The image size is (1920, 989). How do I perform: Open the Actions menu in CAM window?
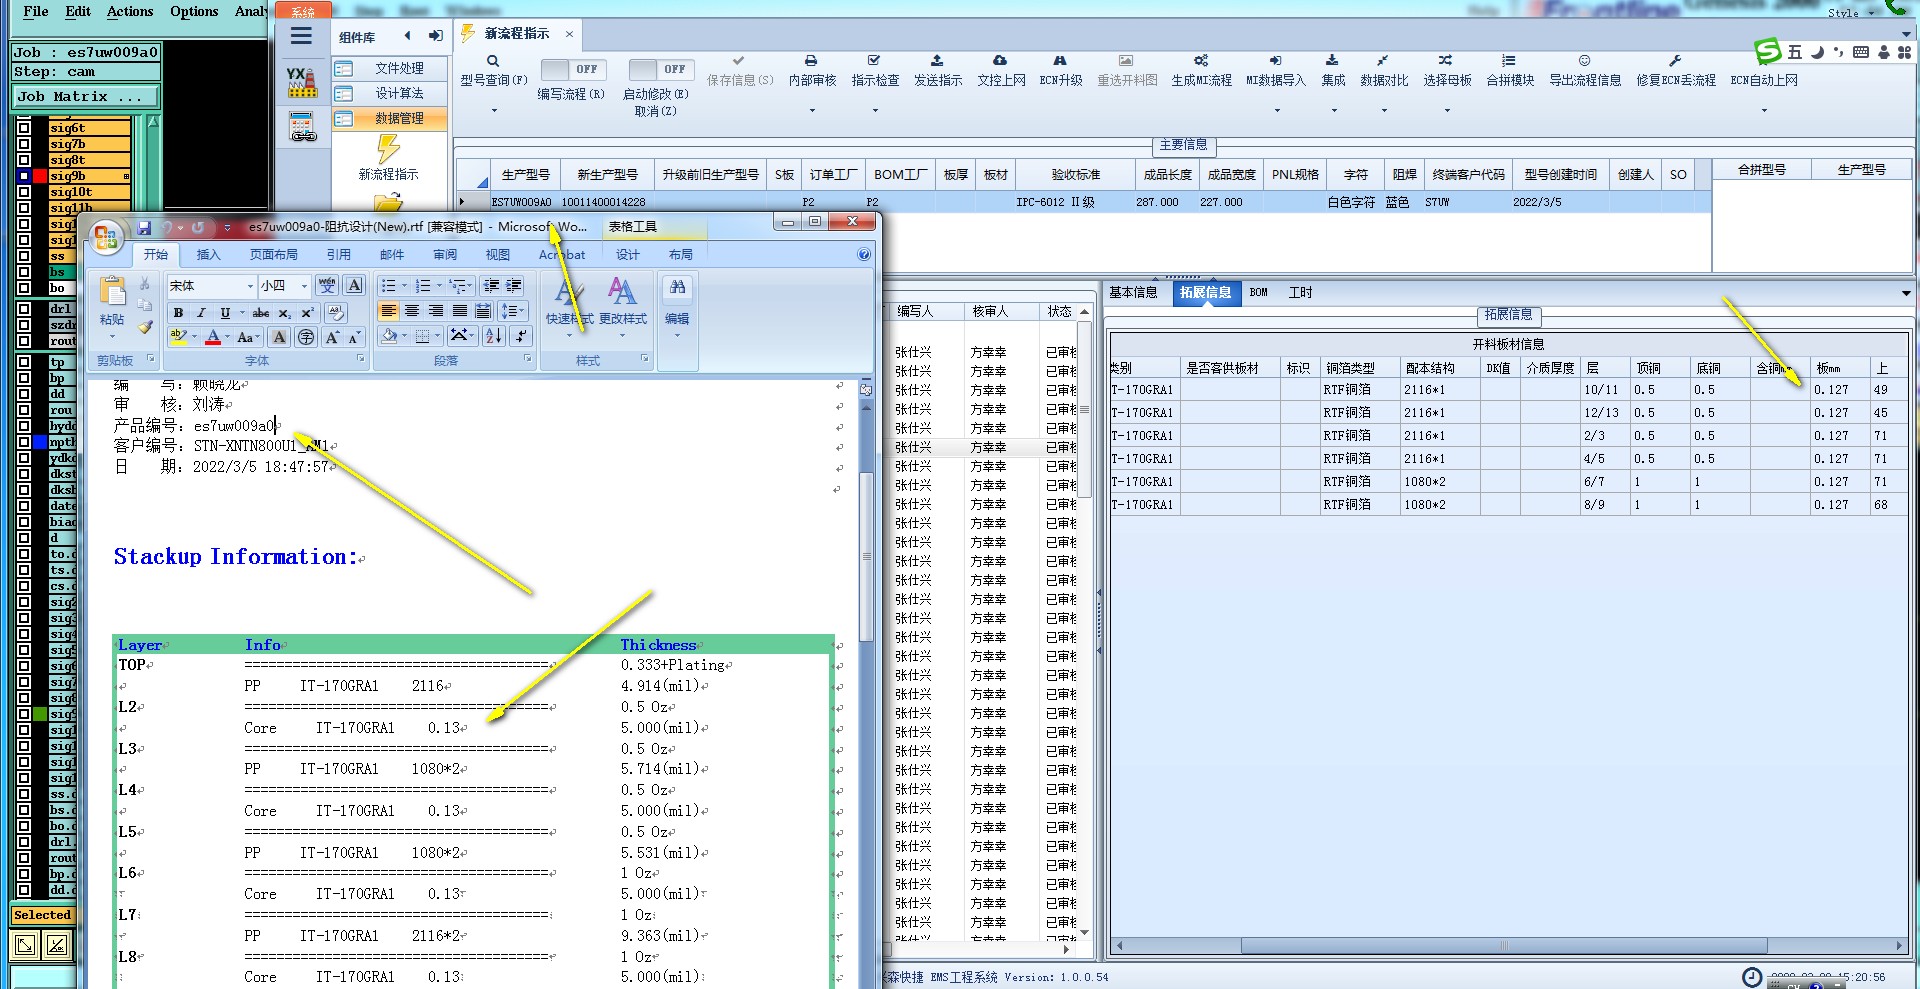pos(130,11)
